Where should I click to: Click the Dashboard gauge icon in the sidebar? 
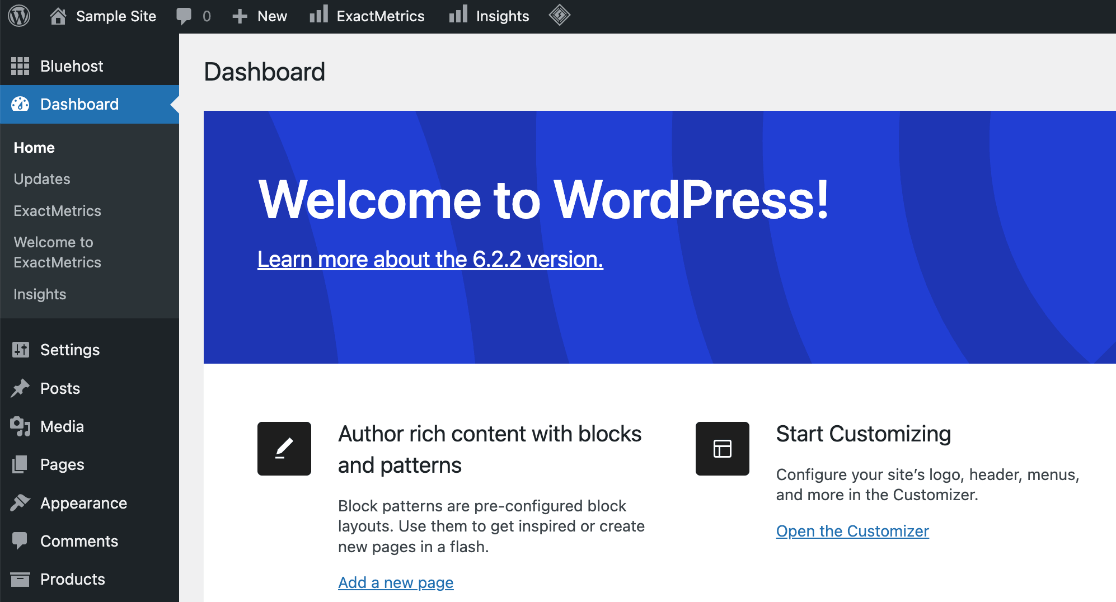click(x=20, y=105)
